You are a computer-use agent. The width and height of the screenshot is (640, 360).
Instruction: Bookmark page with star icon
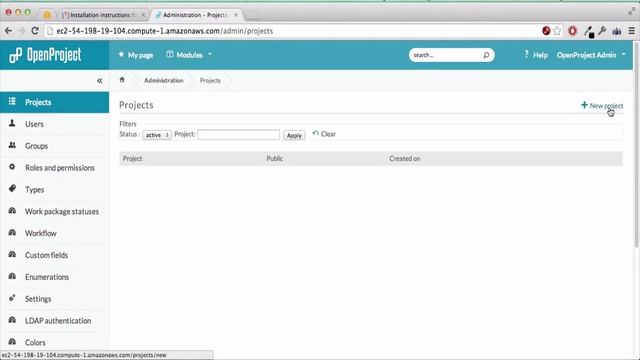pyautogui.click(x=557, y=31)
